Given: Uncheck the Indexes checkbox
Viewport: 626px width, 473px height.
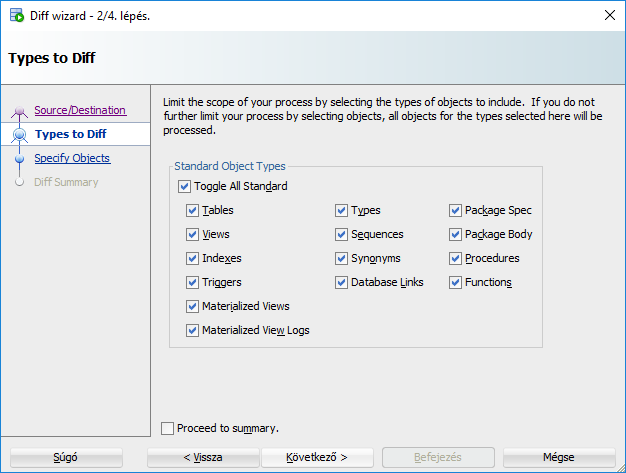Looking at the screenshot, I should [192, 258].
